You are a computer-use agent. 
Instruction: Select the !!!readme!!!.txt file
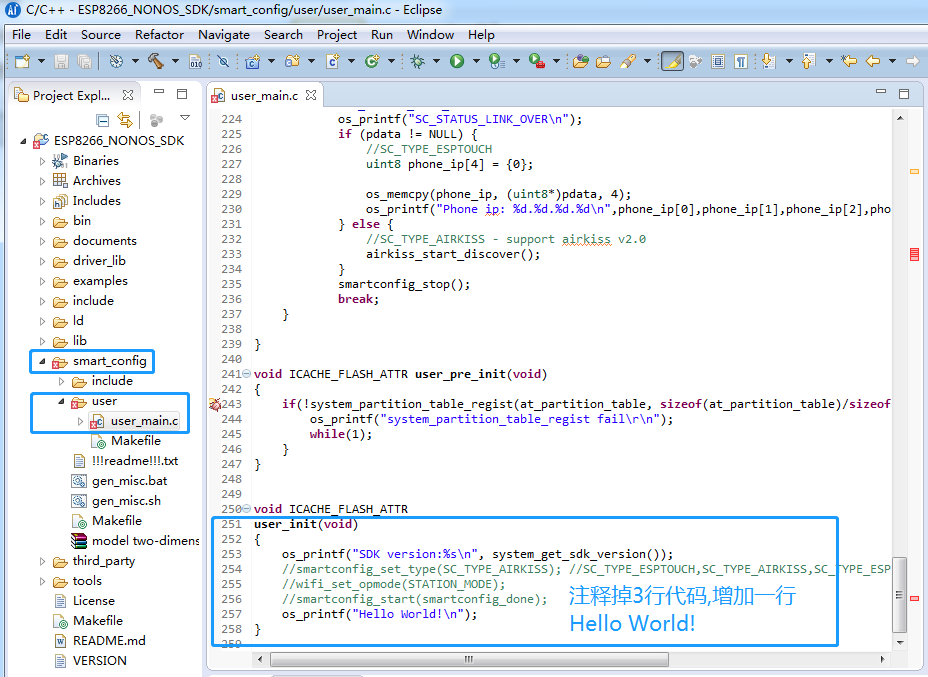tap(135, 461)
